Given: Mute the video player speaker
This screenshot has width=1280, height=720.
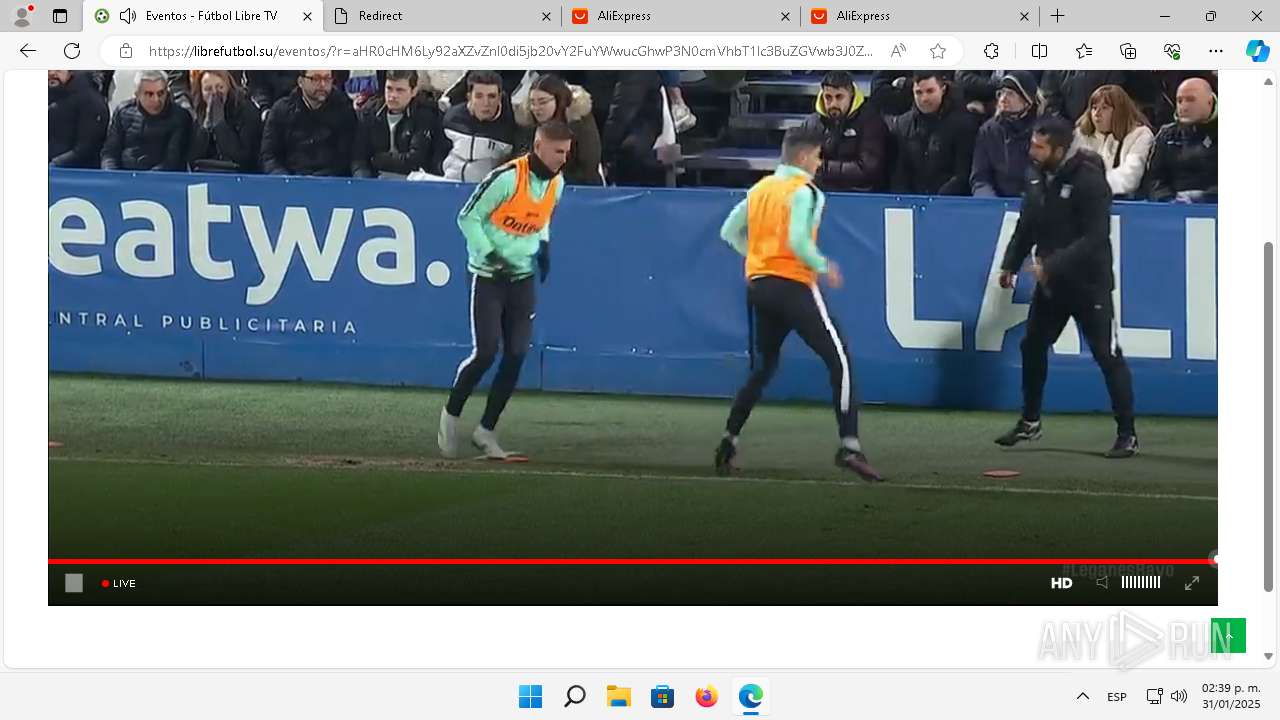Looking at the screenshot, I should (x=1102, y=582).
